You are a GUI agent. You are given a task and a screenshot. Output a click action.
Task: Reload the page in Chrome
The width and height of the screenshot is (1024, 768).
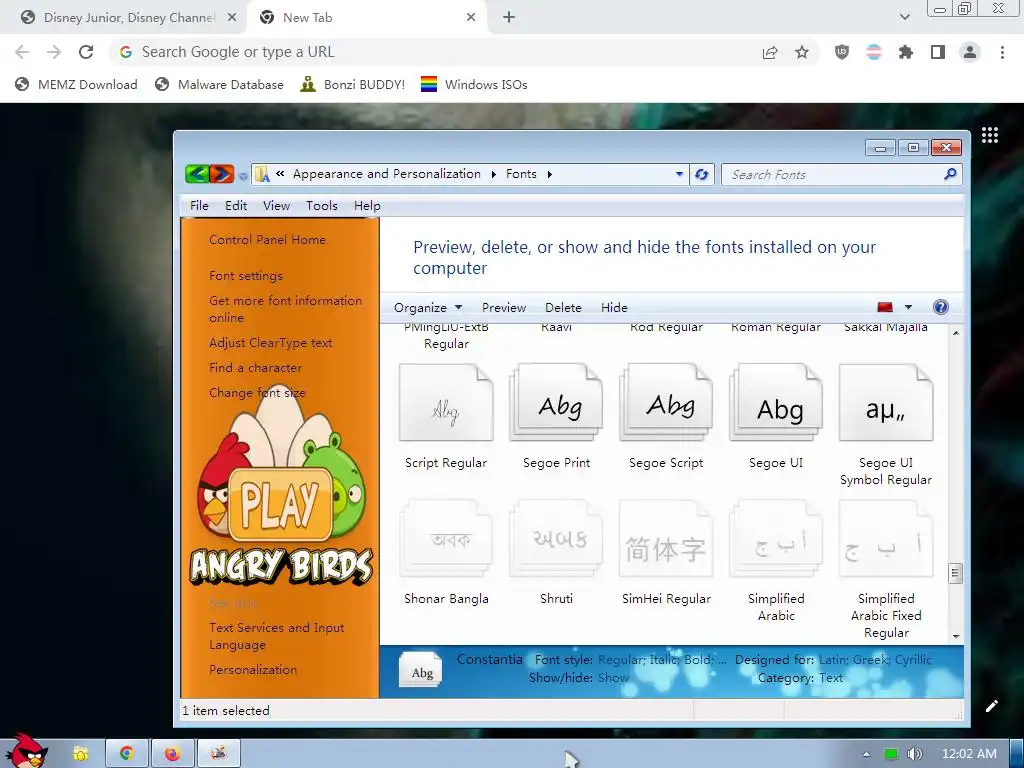click(86, 52)
